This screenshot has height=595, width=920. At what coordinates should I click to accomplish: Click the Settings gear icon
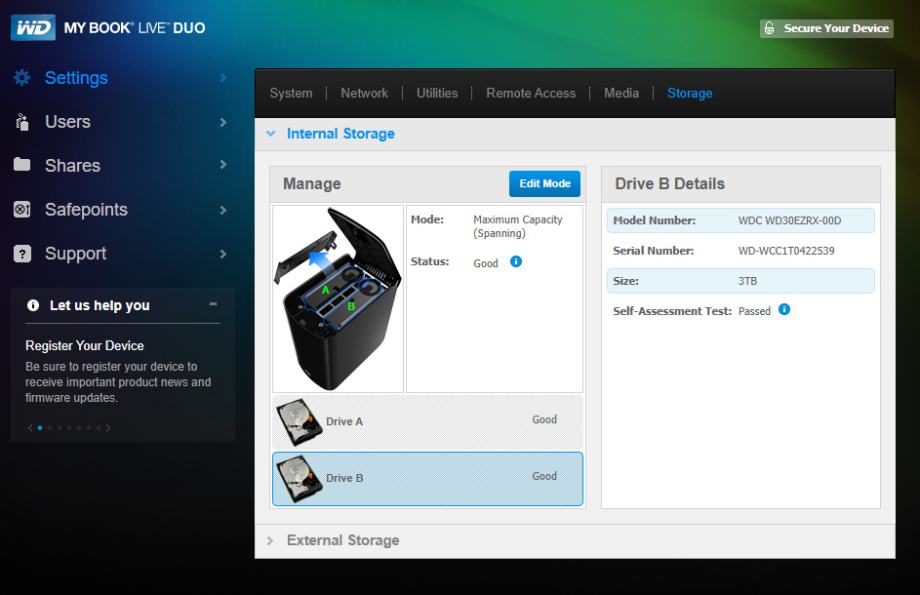click(x=22, y=77)
